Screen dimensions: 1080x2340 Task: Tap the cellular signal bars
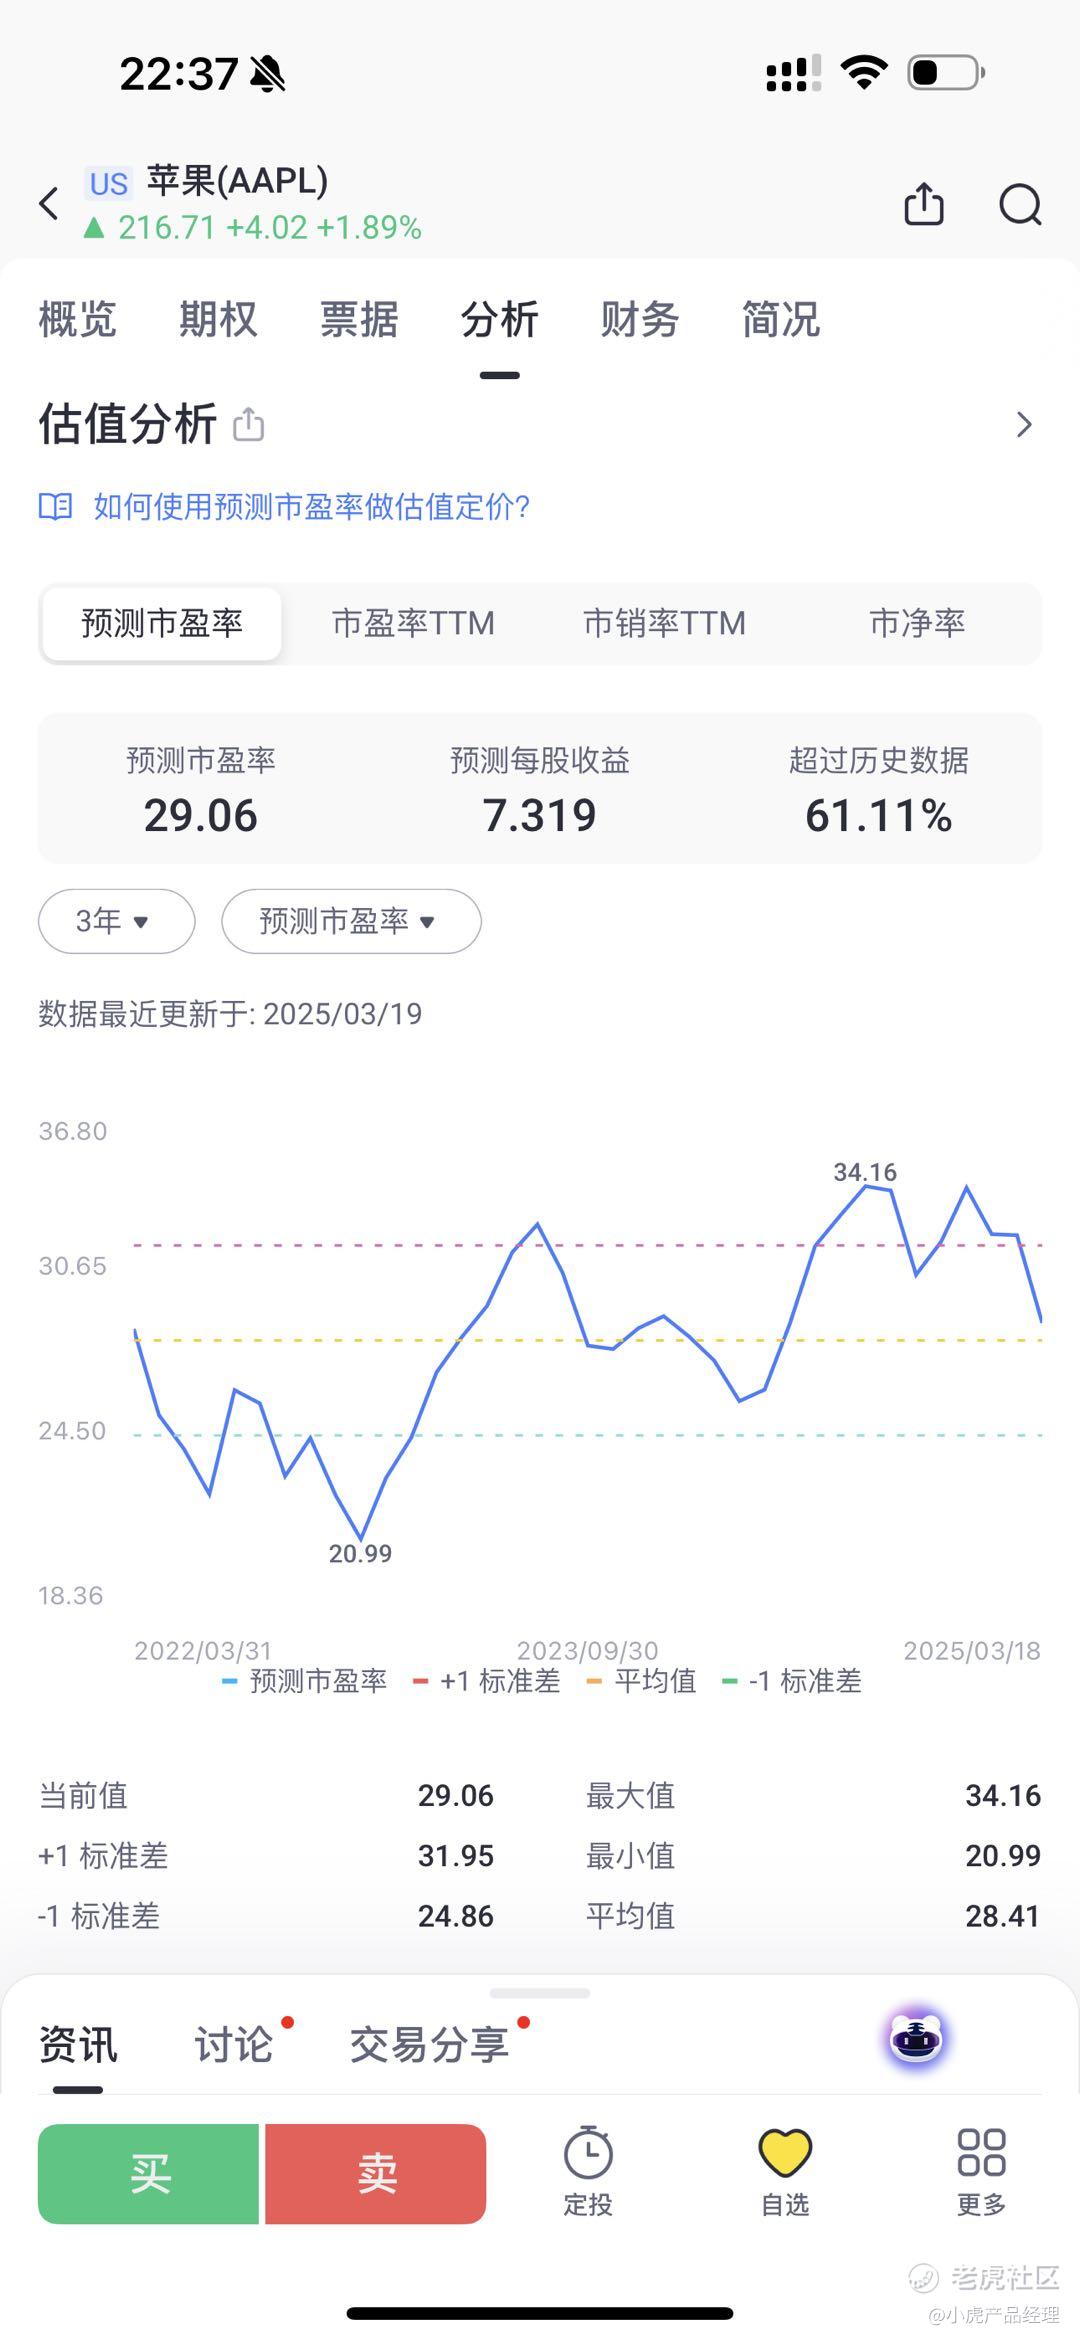click(x=793, y=74)
